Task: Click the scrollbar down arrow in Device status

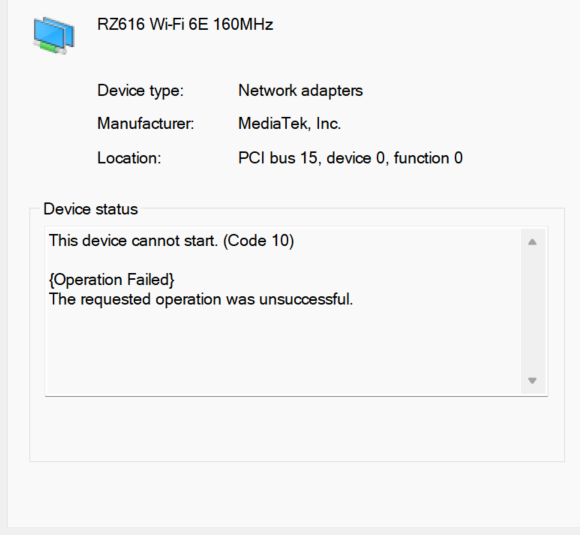Action: pyautogui.click(x=532, y=380)
